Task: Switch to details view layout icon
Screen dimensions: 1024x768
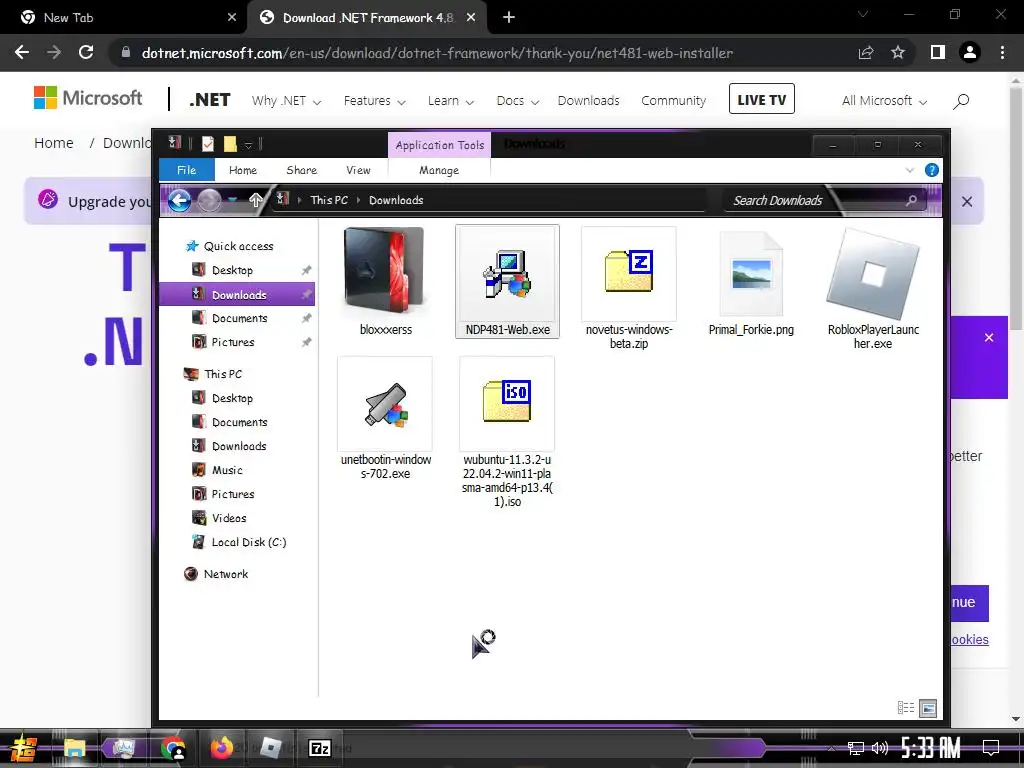Action: pos(906,707)
